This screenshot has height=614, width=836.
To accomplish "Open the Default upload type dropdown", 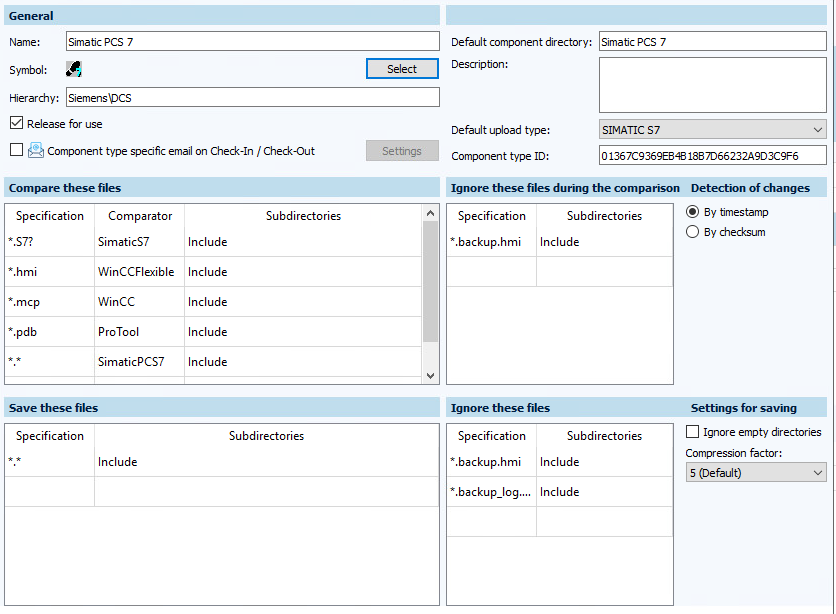I will 713,130.
